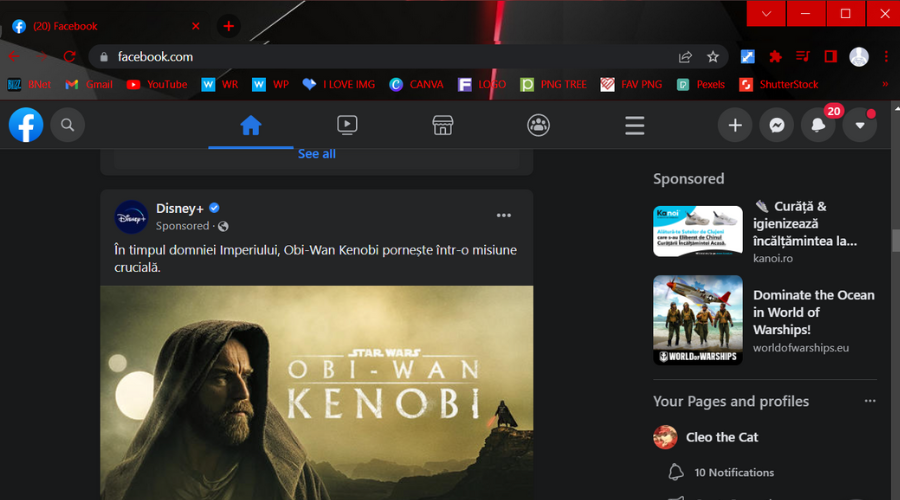The image size is (900, 500).
Task: Click the public globe icon on Disney+ post
Action: (x=223, y=226)
